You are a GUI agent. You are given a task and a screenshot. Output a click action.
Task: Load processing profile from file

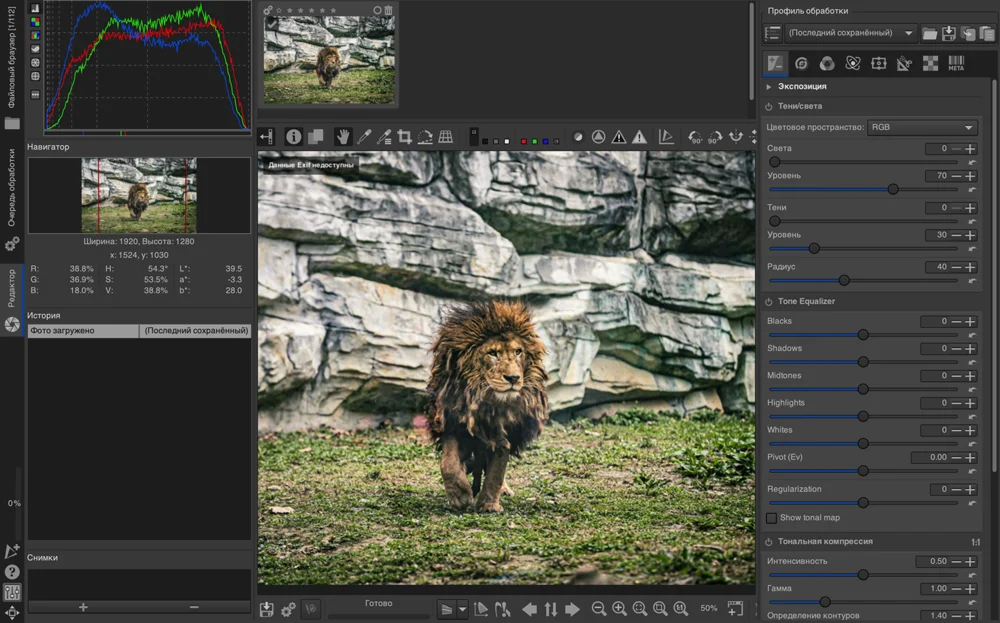coord(930,33)
